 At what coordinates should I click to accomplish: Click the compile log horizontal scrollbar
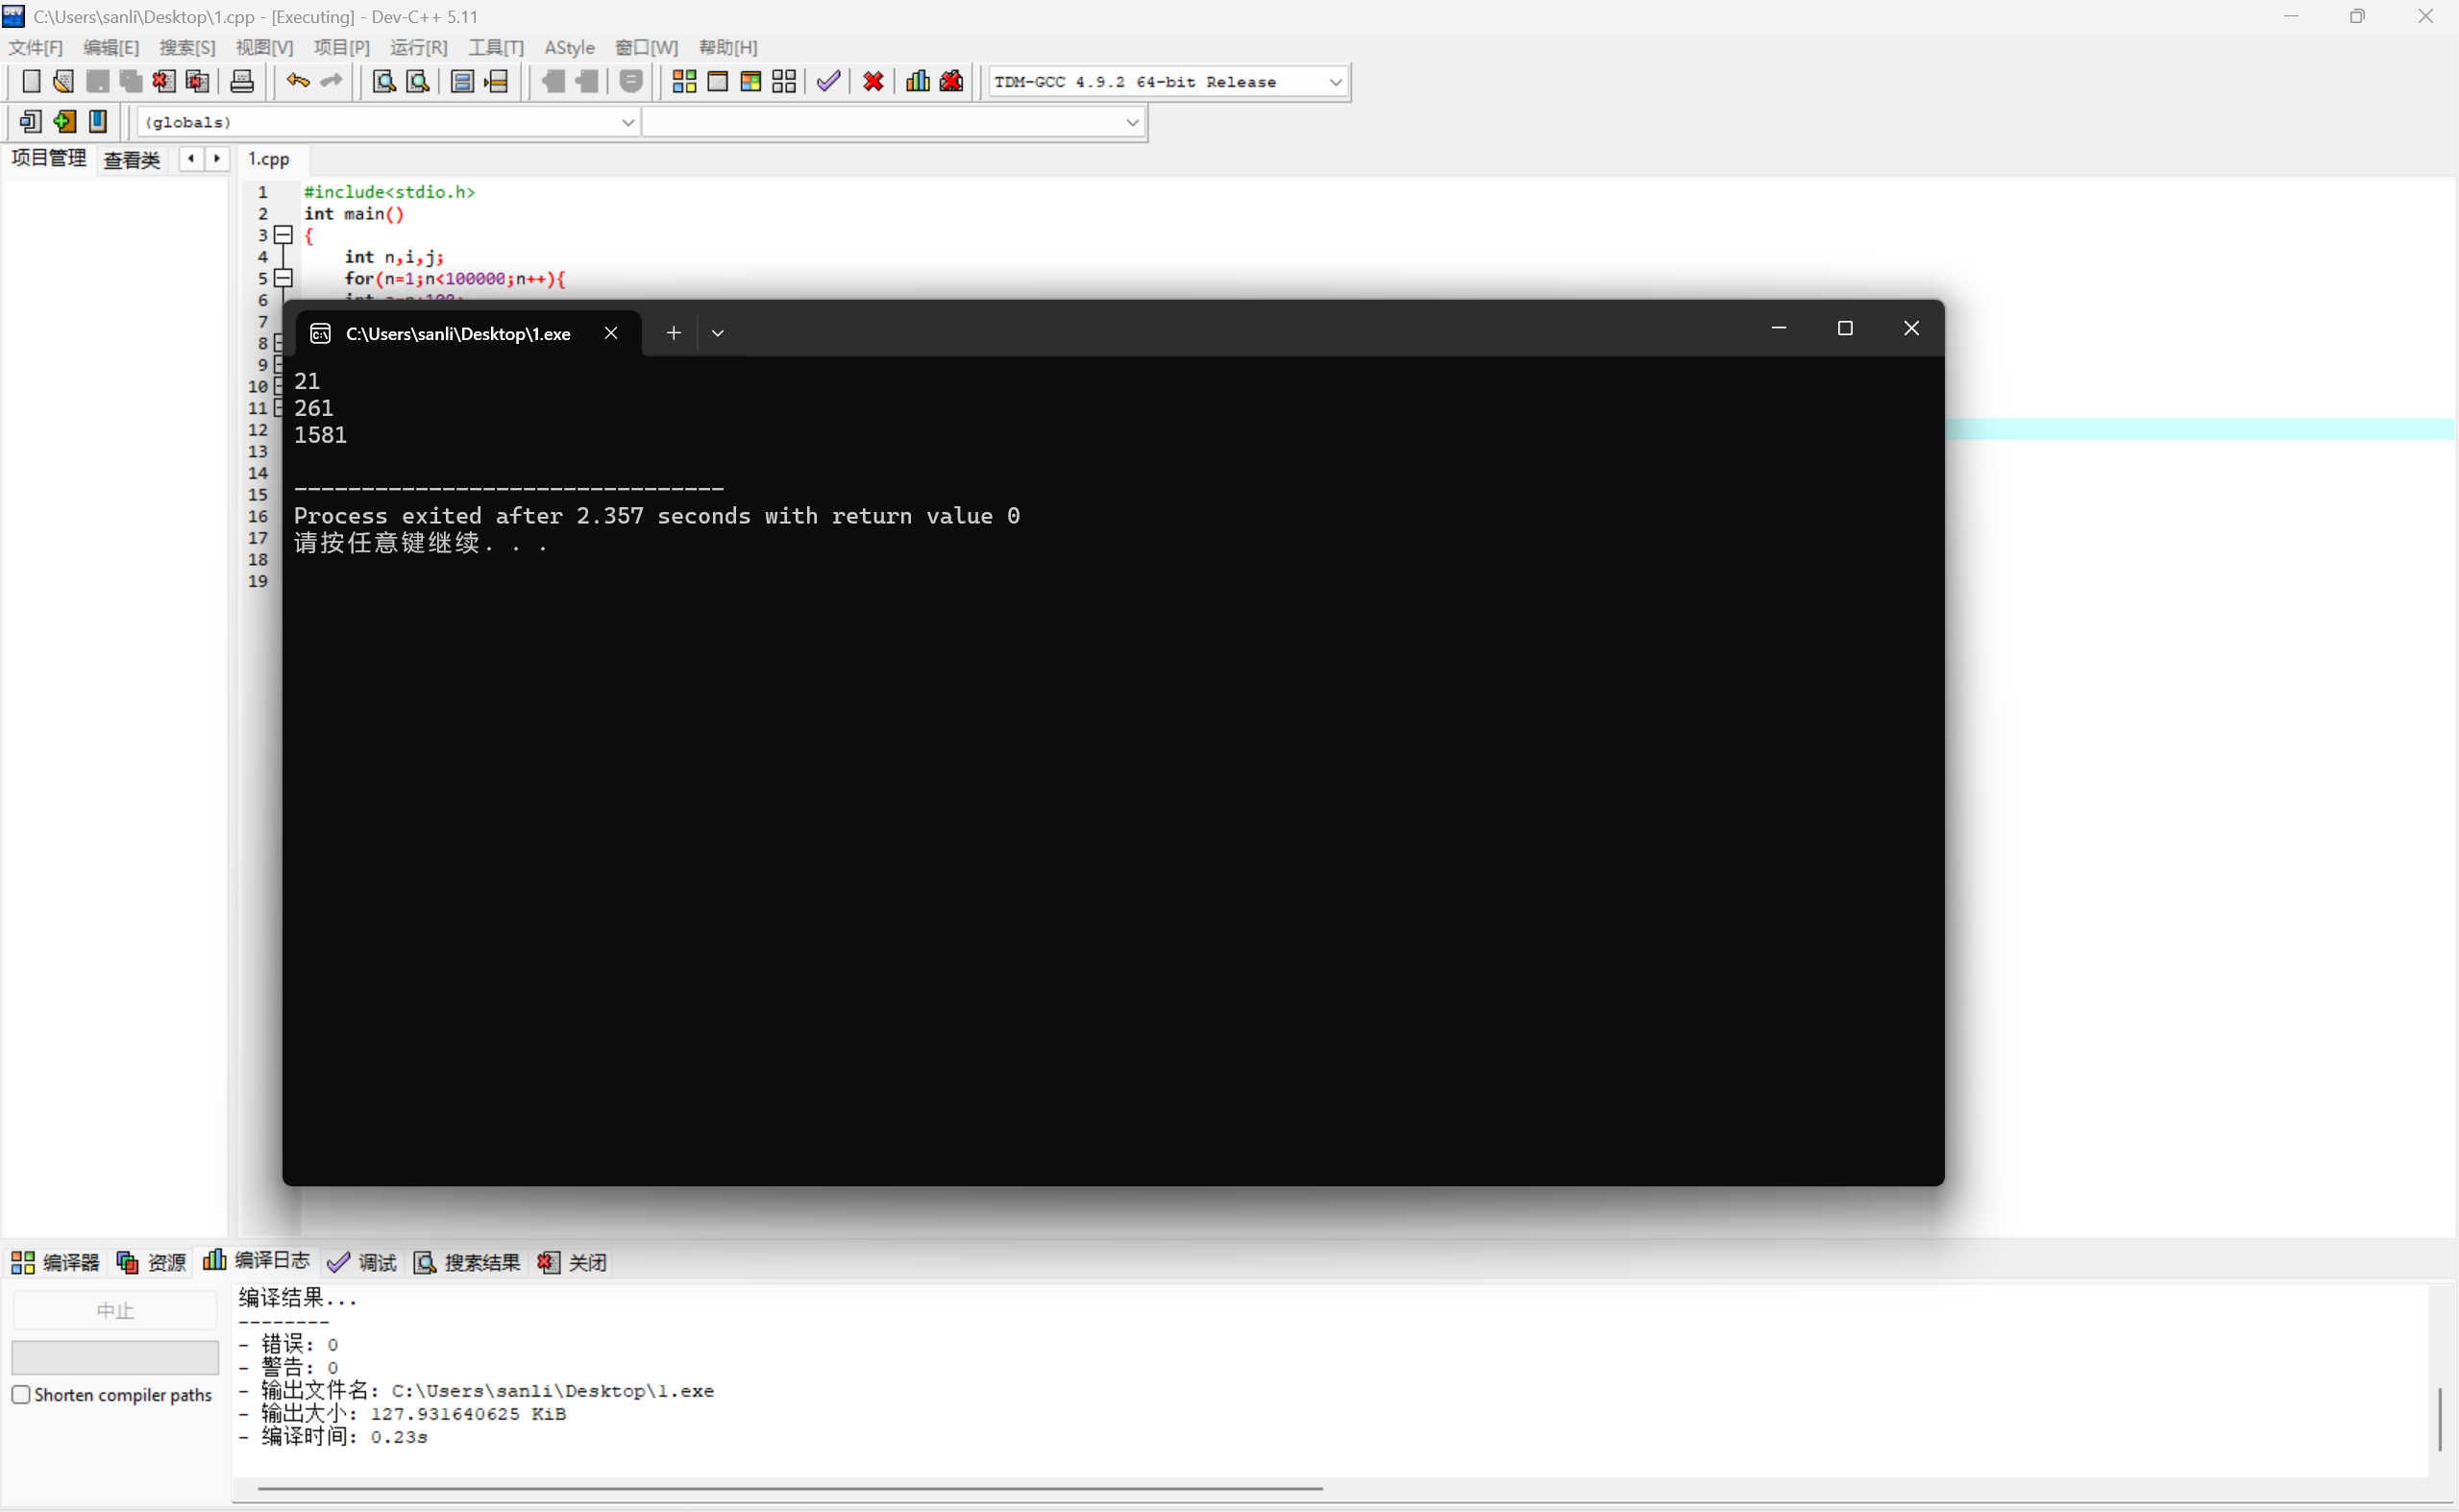790,1488
